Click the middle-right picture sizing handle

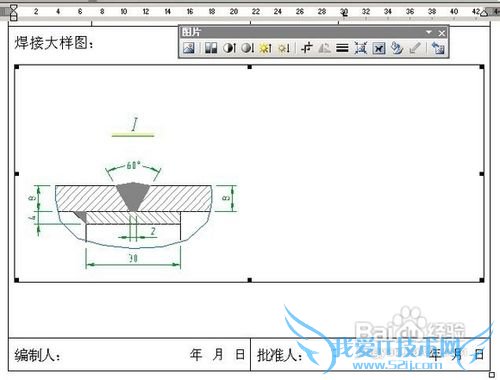point(482,174)
